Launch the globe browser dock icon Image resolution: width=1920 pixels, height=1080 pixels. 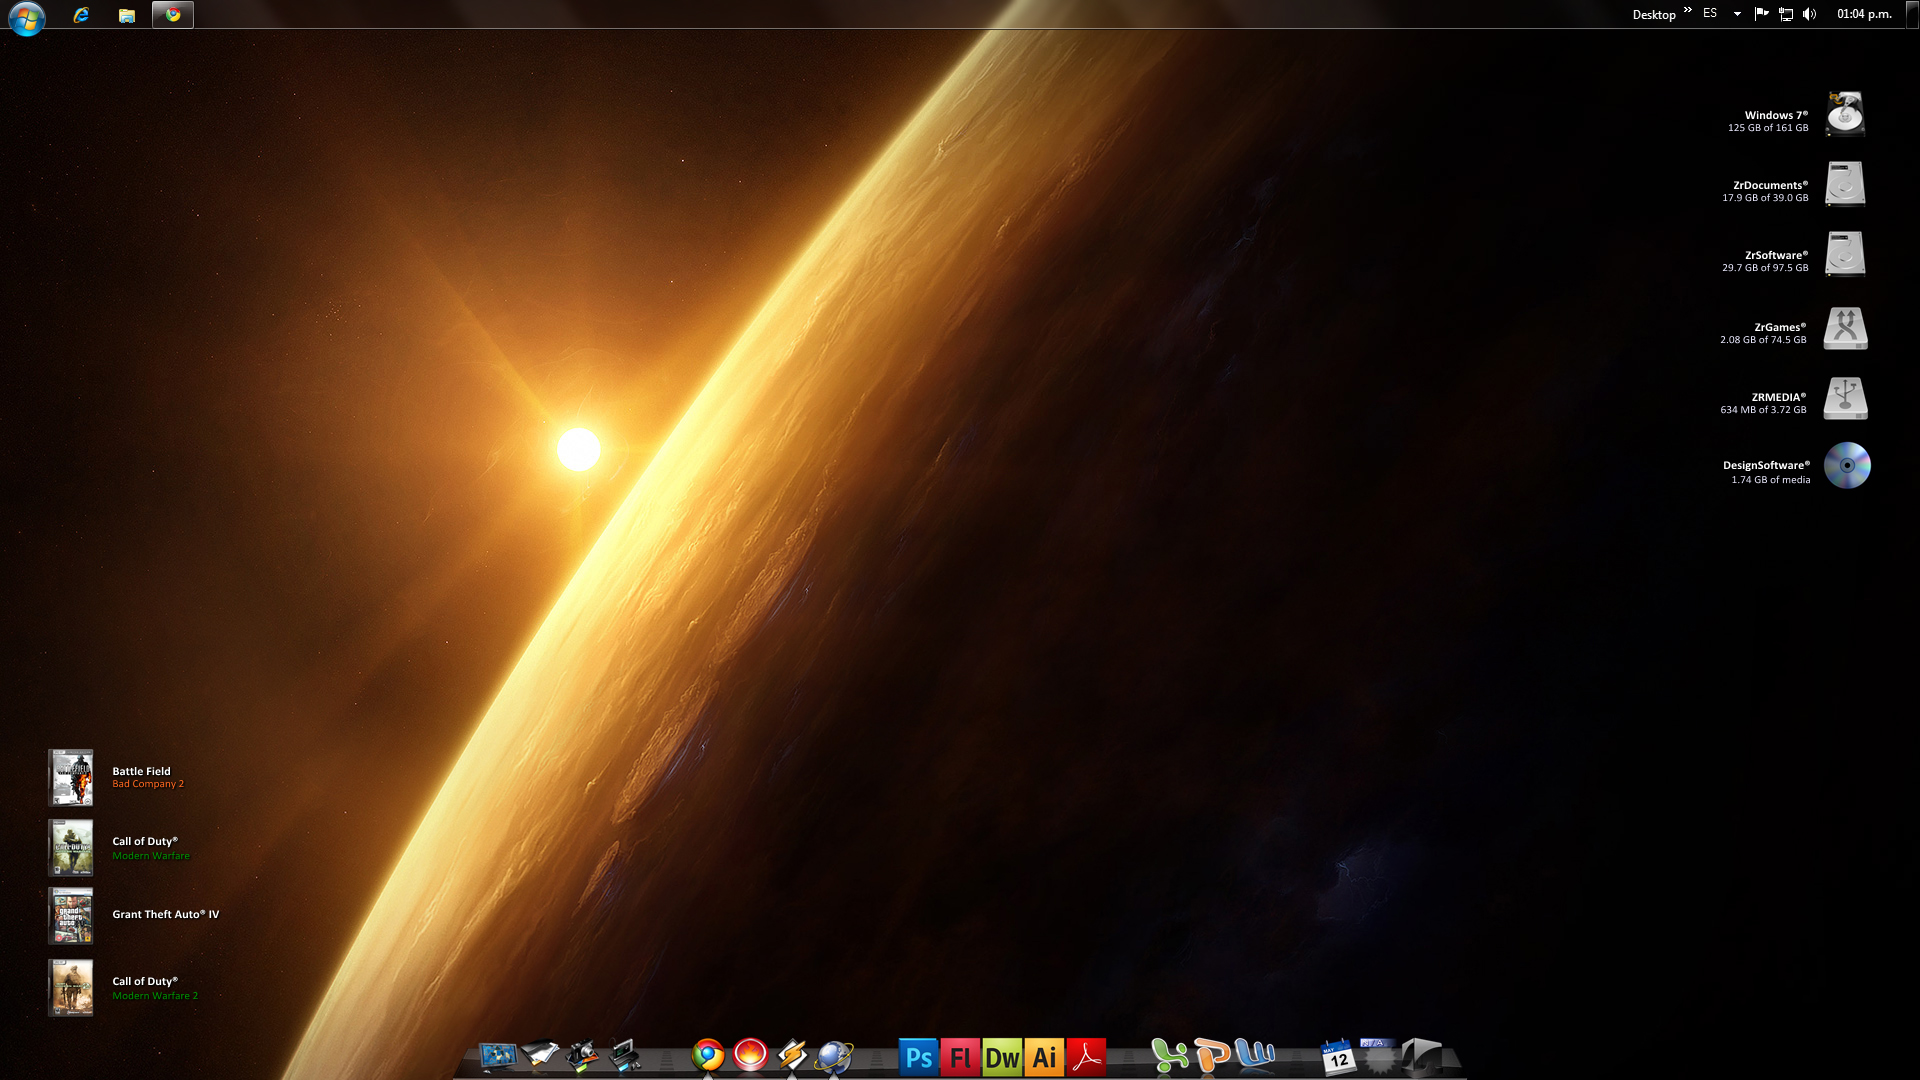(x=834, y=1056)
